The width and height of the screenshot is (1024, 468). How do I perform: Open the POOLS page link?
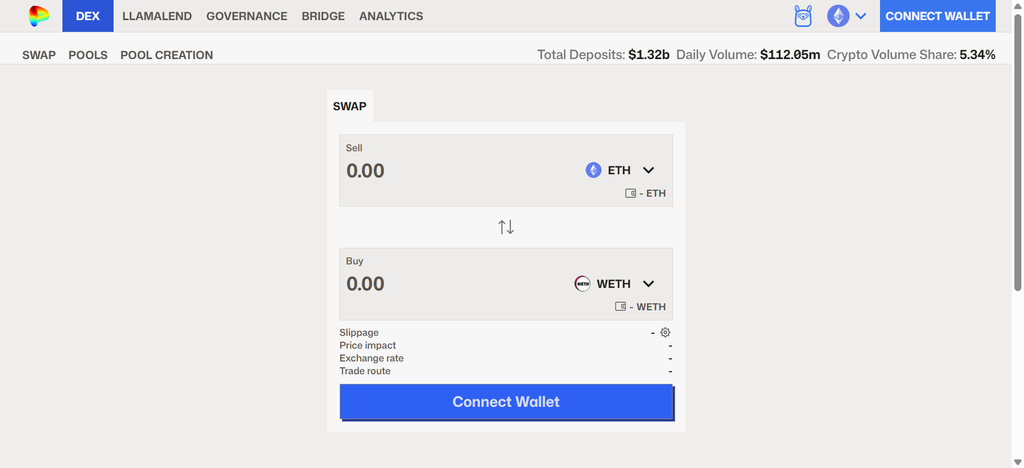(88, 55)
